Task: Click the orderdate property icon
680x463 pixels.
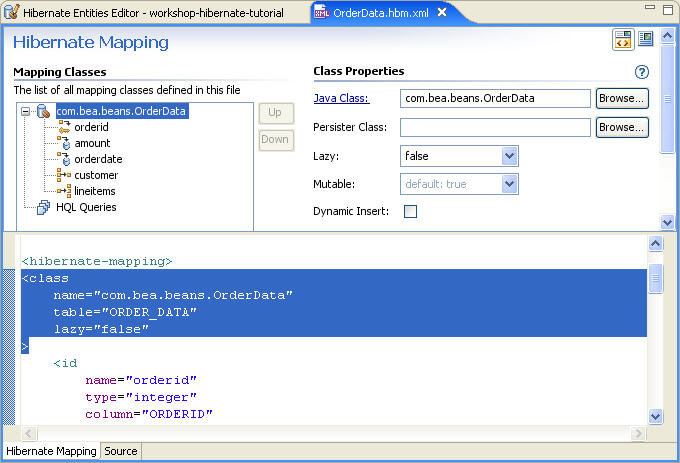Action: [64, 159]
